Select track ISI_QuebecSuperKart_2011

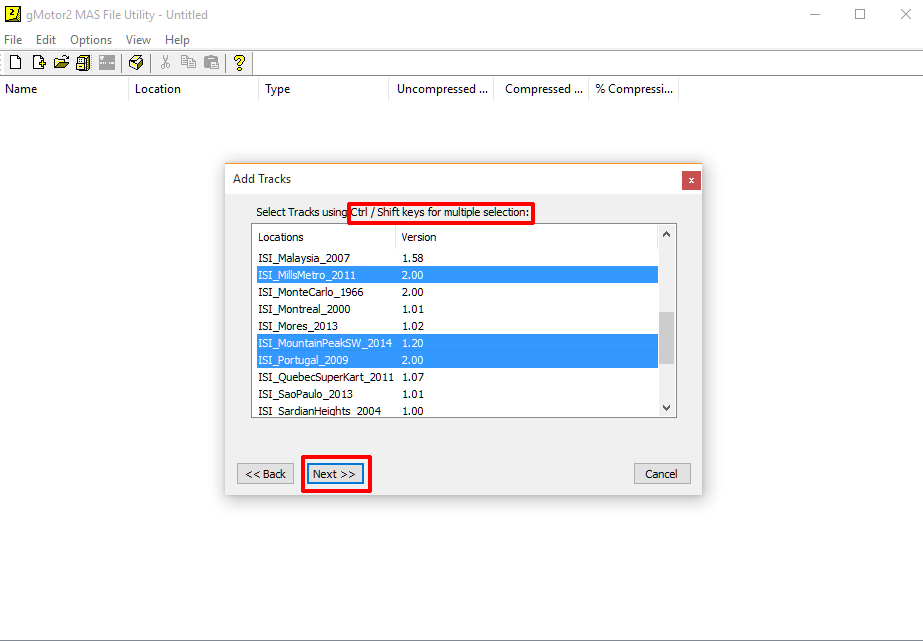pos(457,377)
